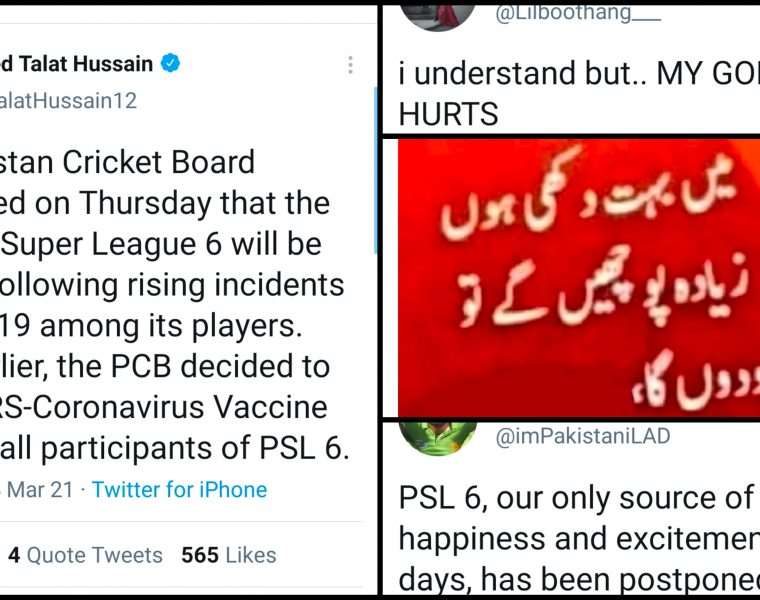Click the 'i understand but' tweet text
Image resolution: width=760 pixels, height=600 pixels.
pos(579,94)
